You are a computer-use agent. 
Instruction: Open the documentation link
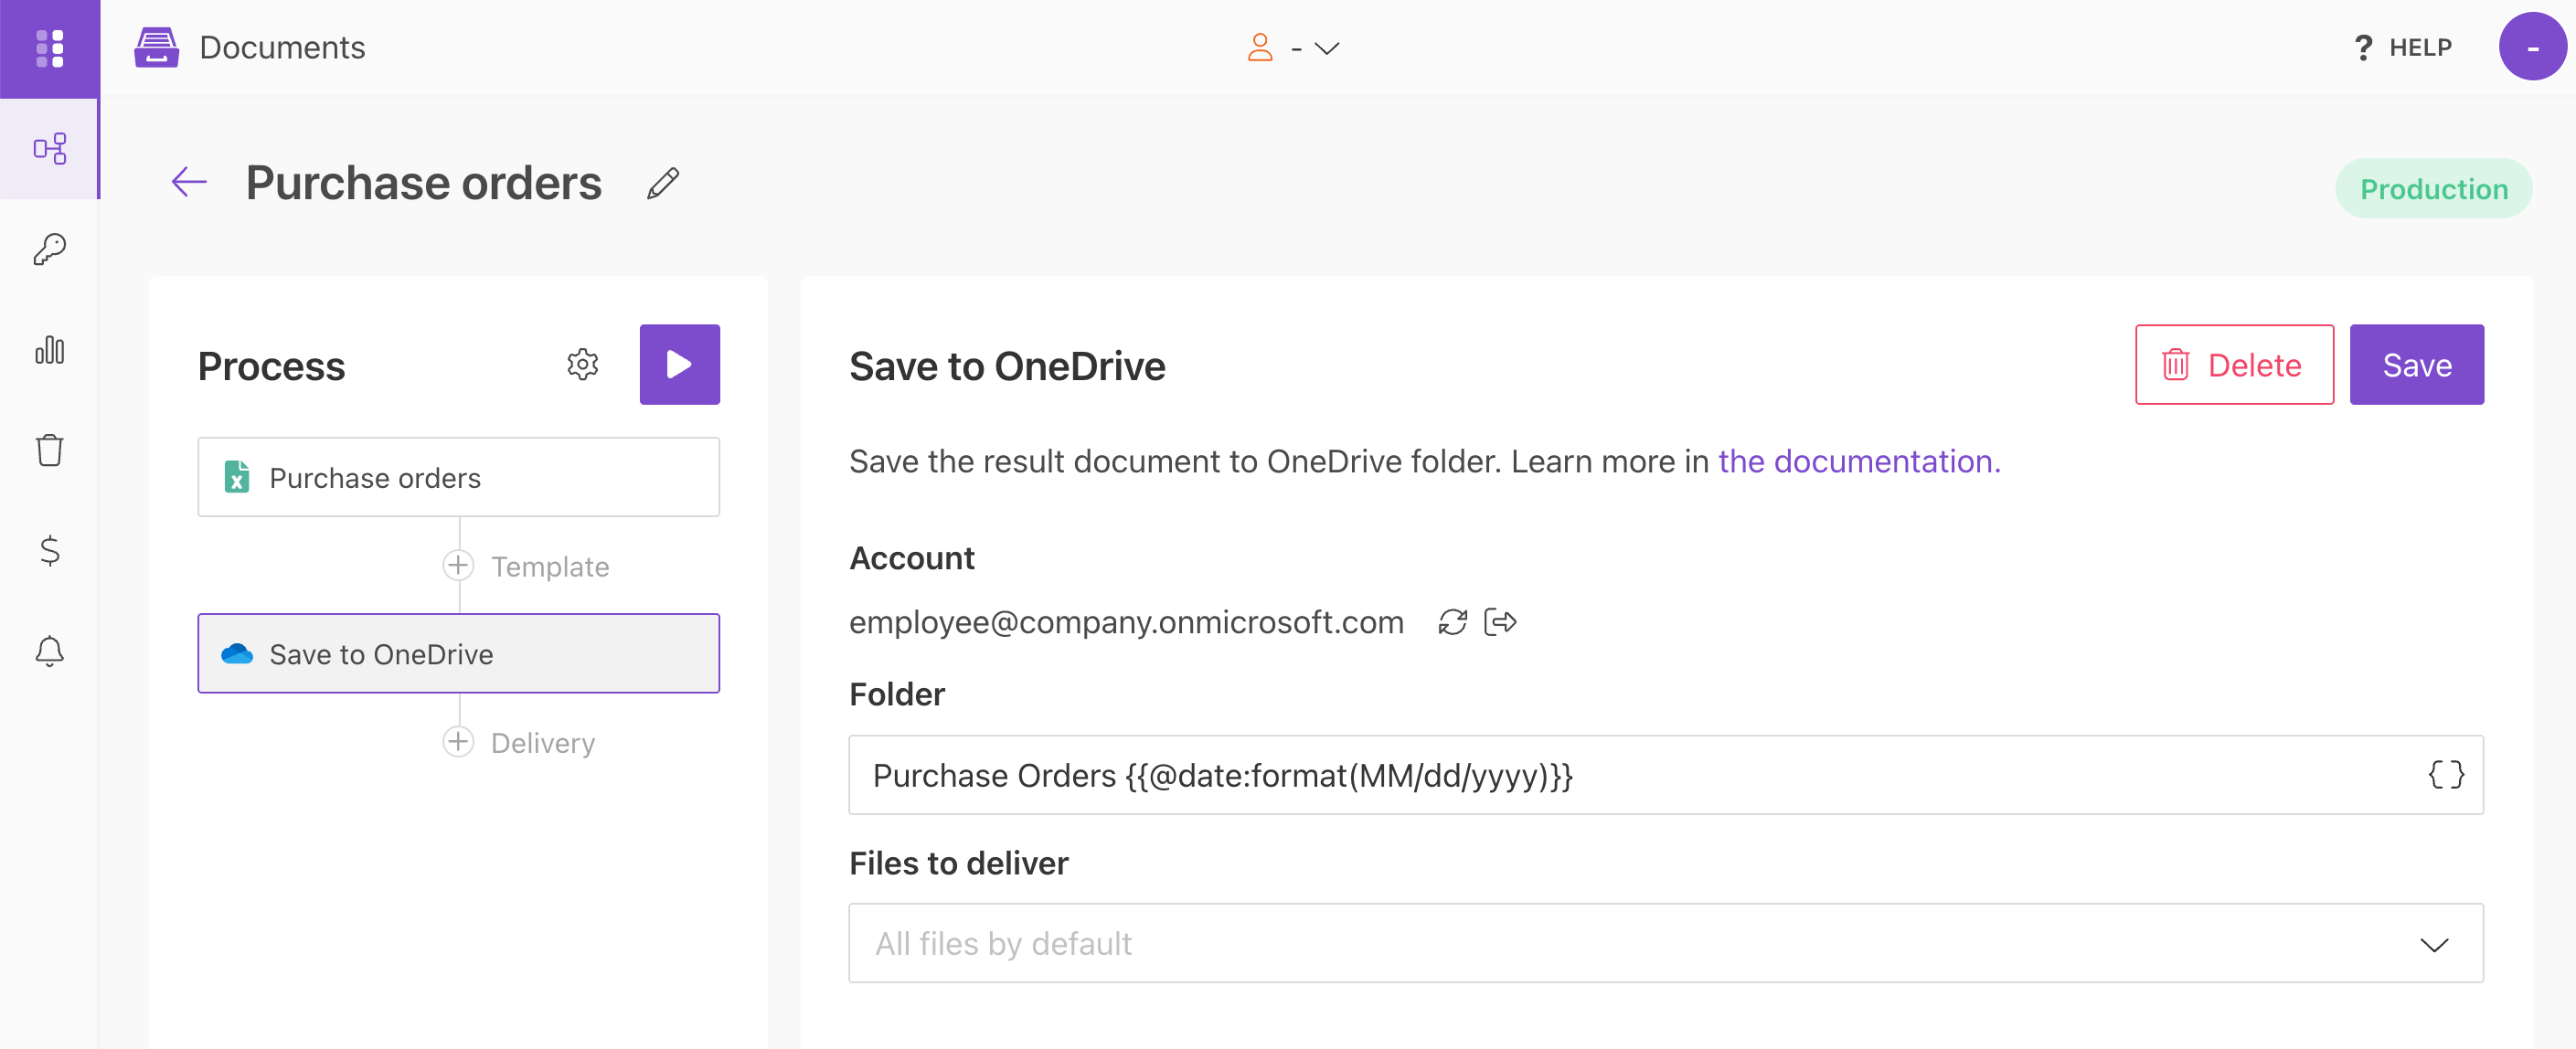[x=1859, y=461]
